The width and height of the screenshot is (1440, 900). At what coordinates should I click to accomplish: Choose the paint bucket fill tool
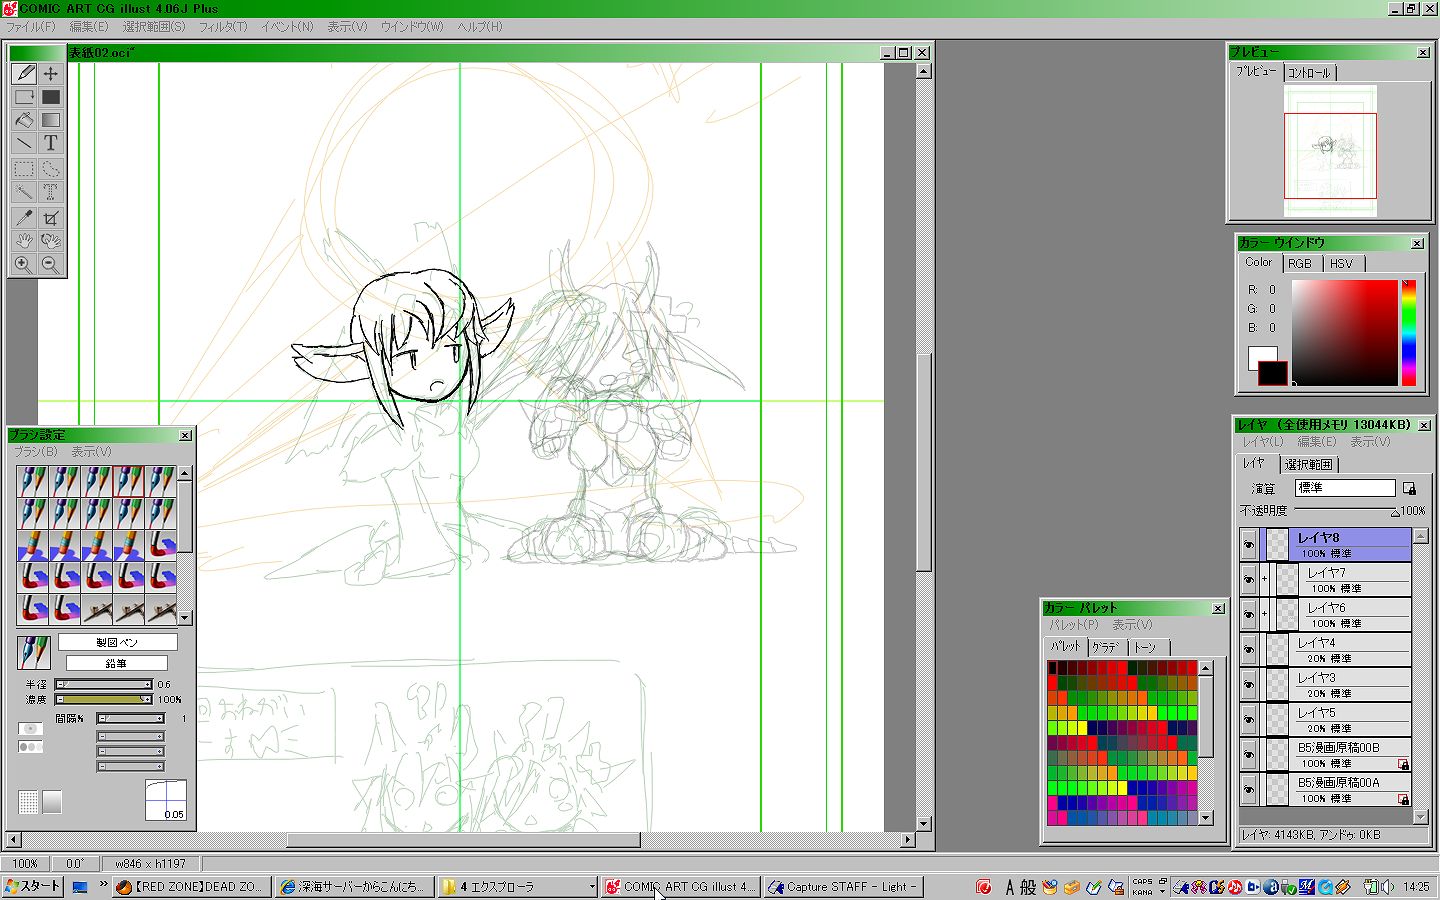pyautogui.click(x=24, y=120)
